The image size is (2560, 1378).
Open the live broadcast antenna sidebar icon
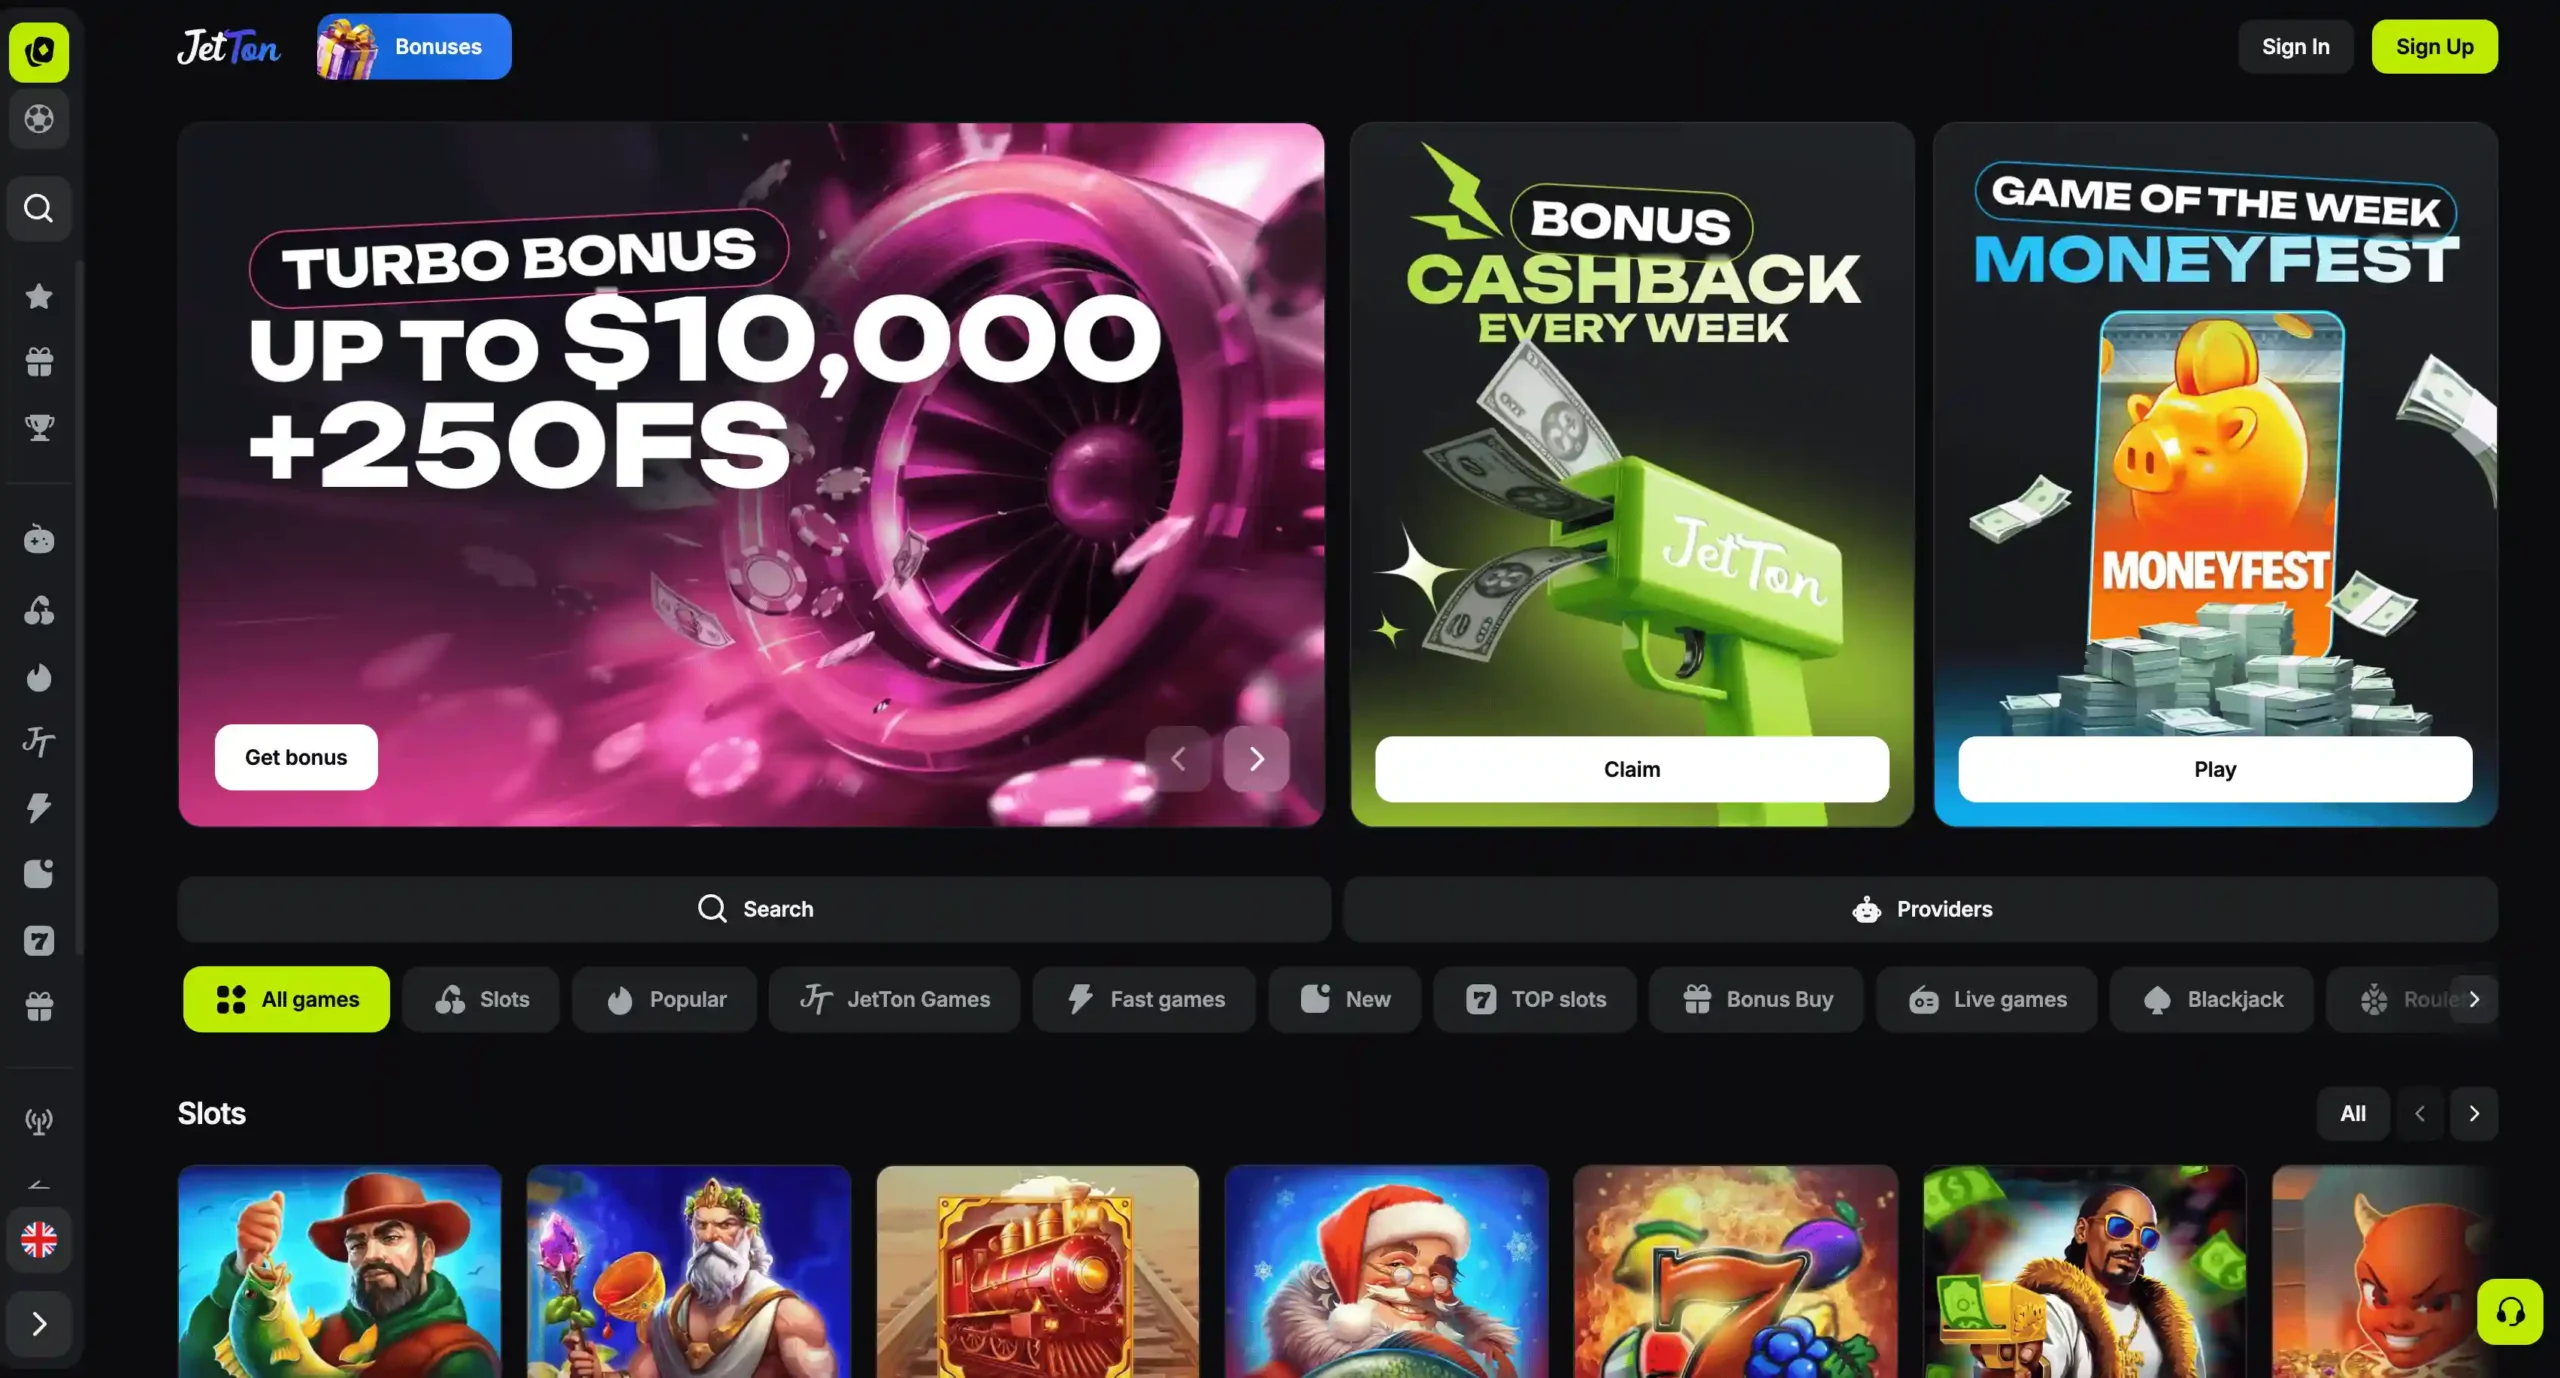pos(39,1121)
